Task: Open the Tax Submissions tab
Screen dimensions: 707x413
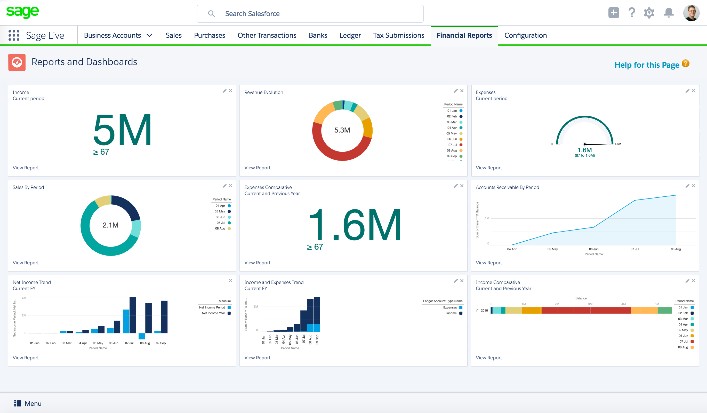Action: click(x=399, y=36)
